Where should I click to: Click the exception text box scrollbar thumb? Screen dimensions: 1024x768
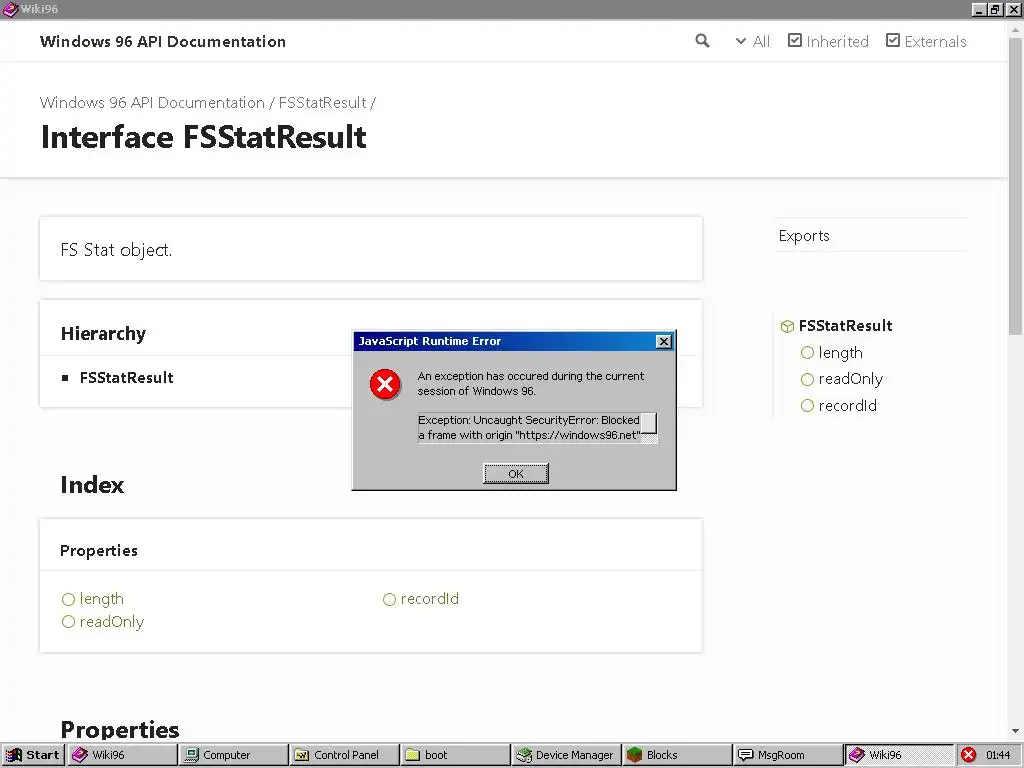click(x=648, y=423)
